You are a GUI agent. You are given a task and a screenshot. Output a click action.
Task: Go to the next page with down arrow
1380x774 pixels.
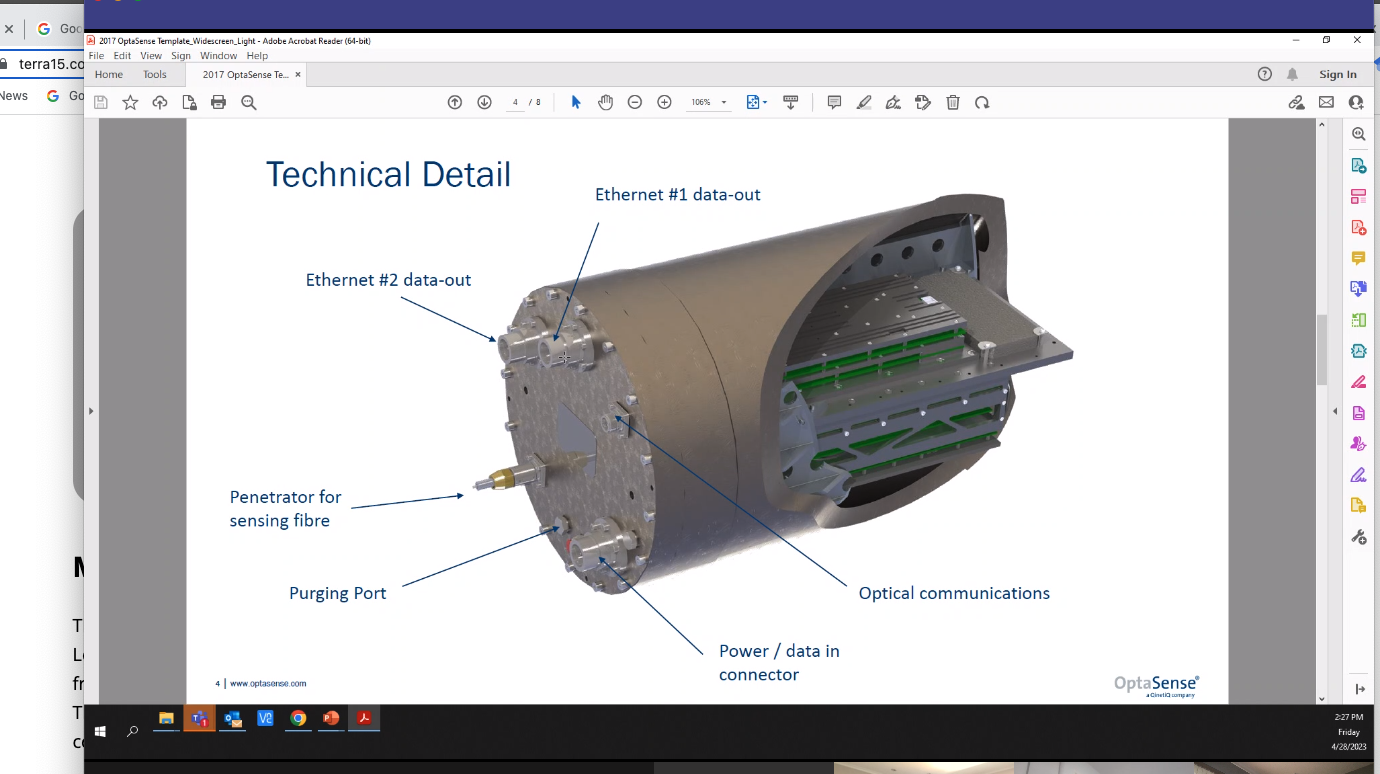485,102
